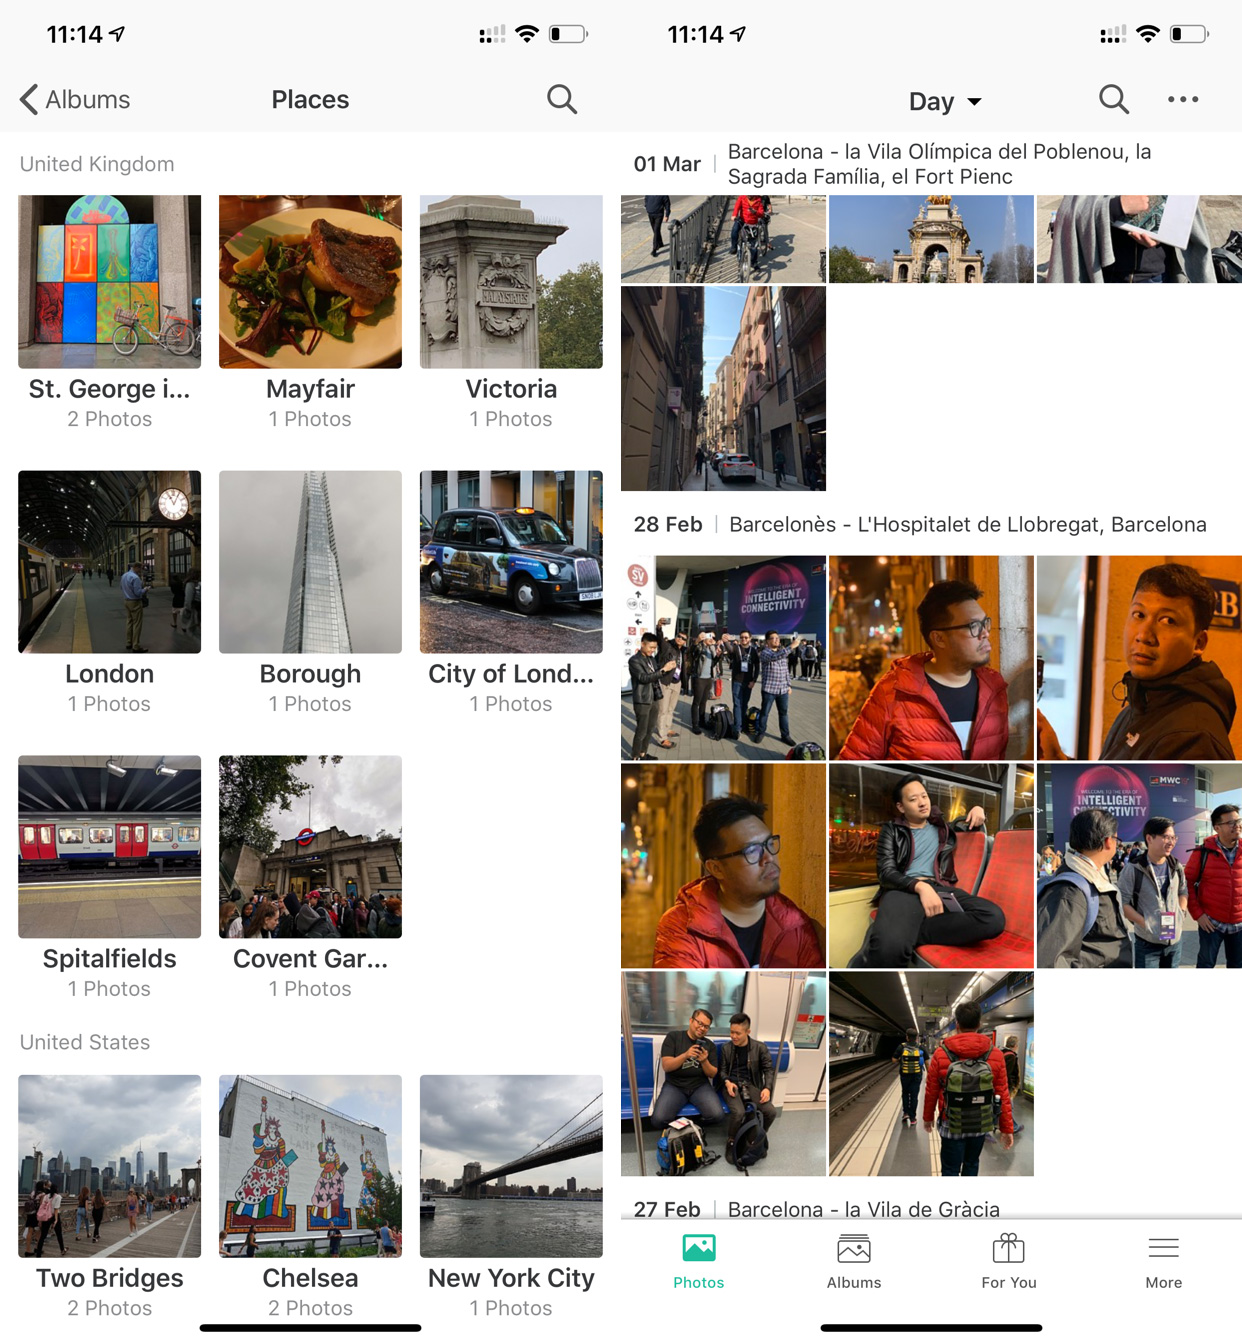The height and width of the screenshot is (1344, 1242).
Task: Open the 01 Mar narrow street photo
Action: (723, 388)
